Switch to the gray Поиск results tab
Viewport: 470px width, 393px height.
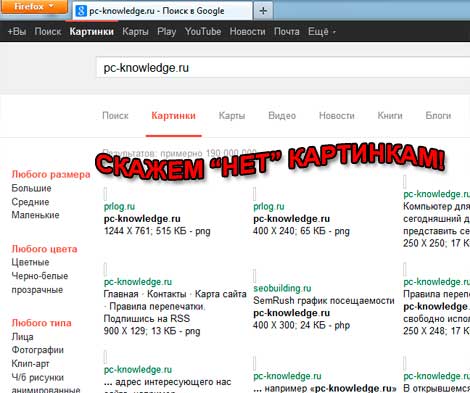[x=115, y=116]
